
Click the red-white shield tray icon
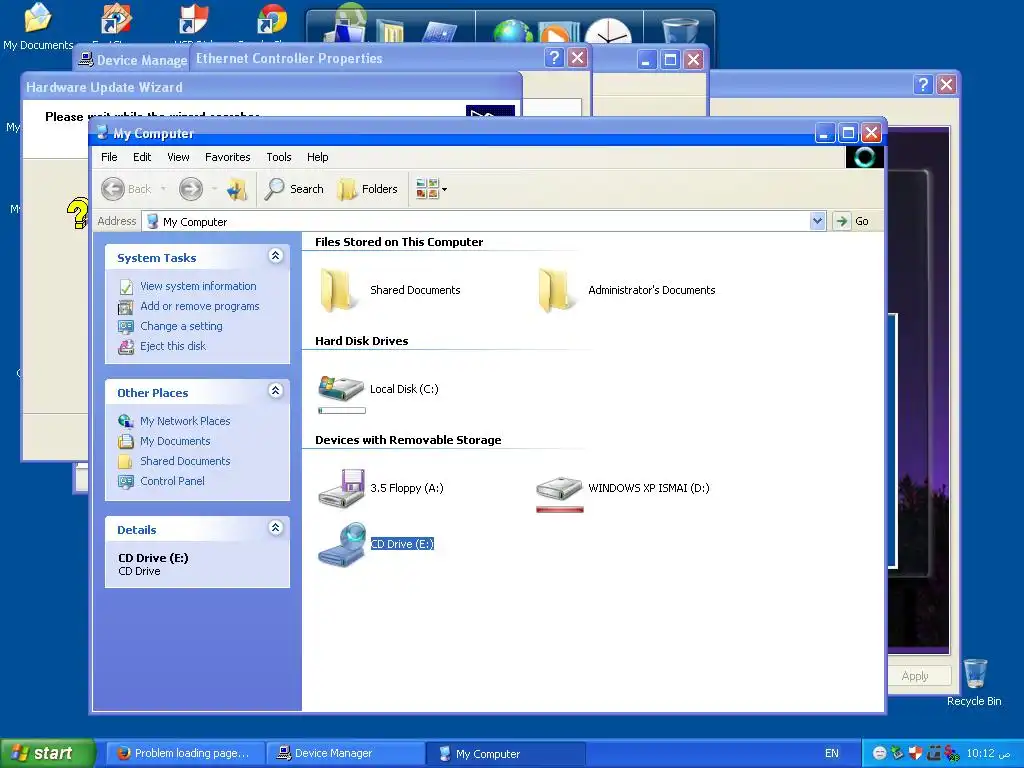coord(915,753)
